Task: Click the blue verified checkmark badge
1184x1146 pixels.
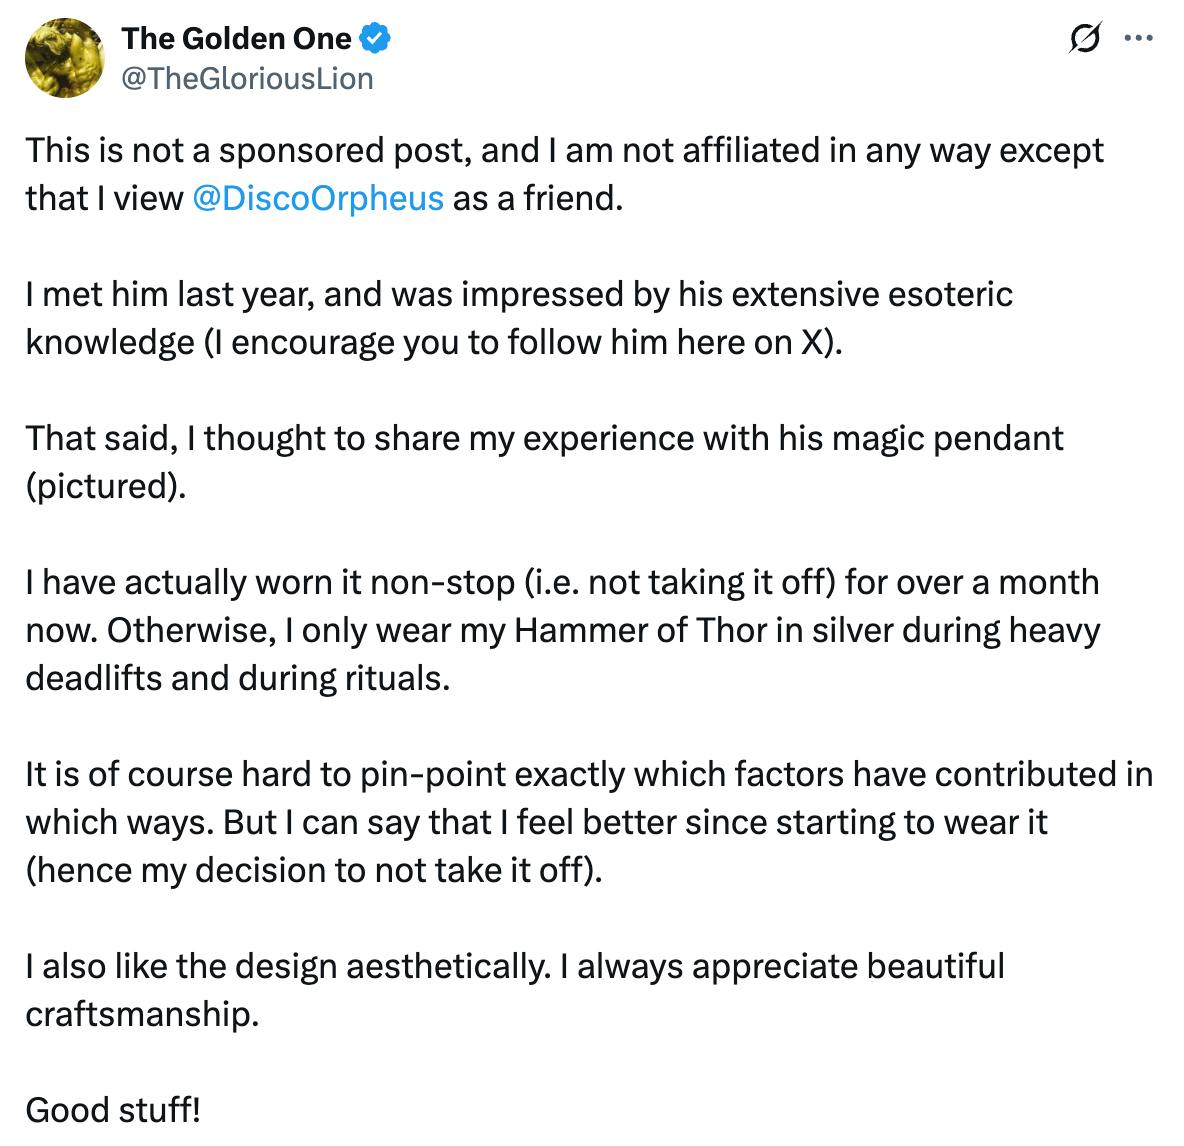Action: pos(375,39)
